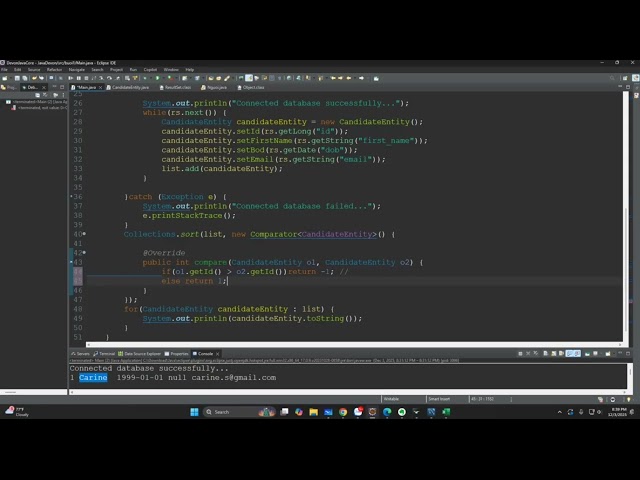Viewport: 640px width, 480px height.
Task: Show hidden system tray icons
Action: [x=559, y=412]
